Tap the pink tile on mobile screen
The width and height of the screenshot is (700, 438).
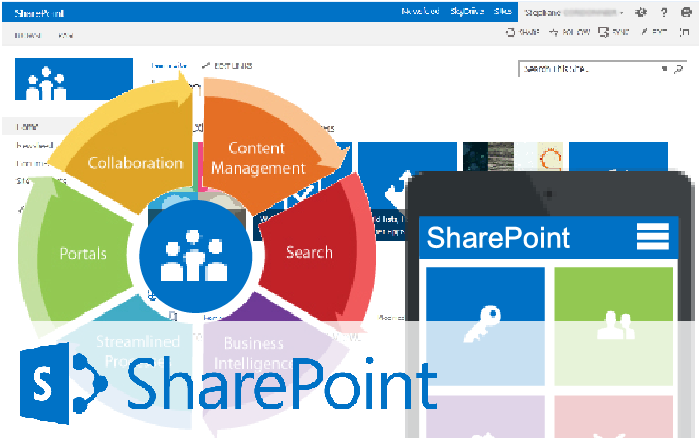pyautogui.click(x=613, y=417)
